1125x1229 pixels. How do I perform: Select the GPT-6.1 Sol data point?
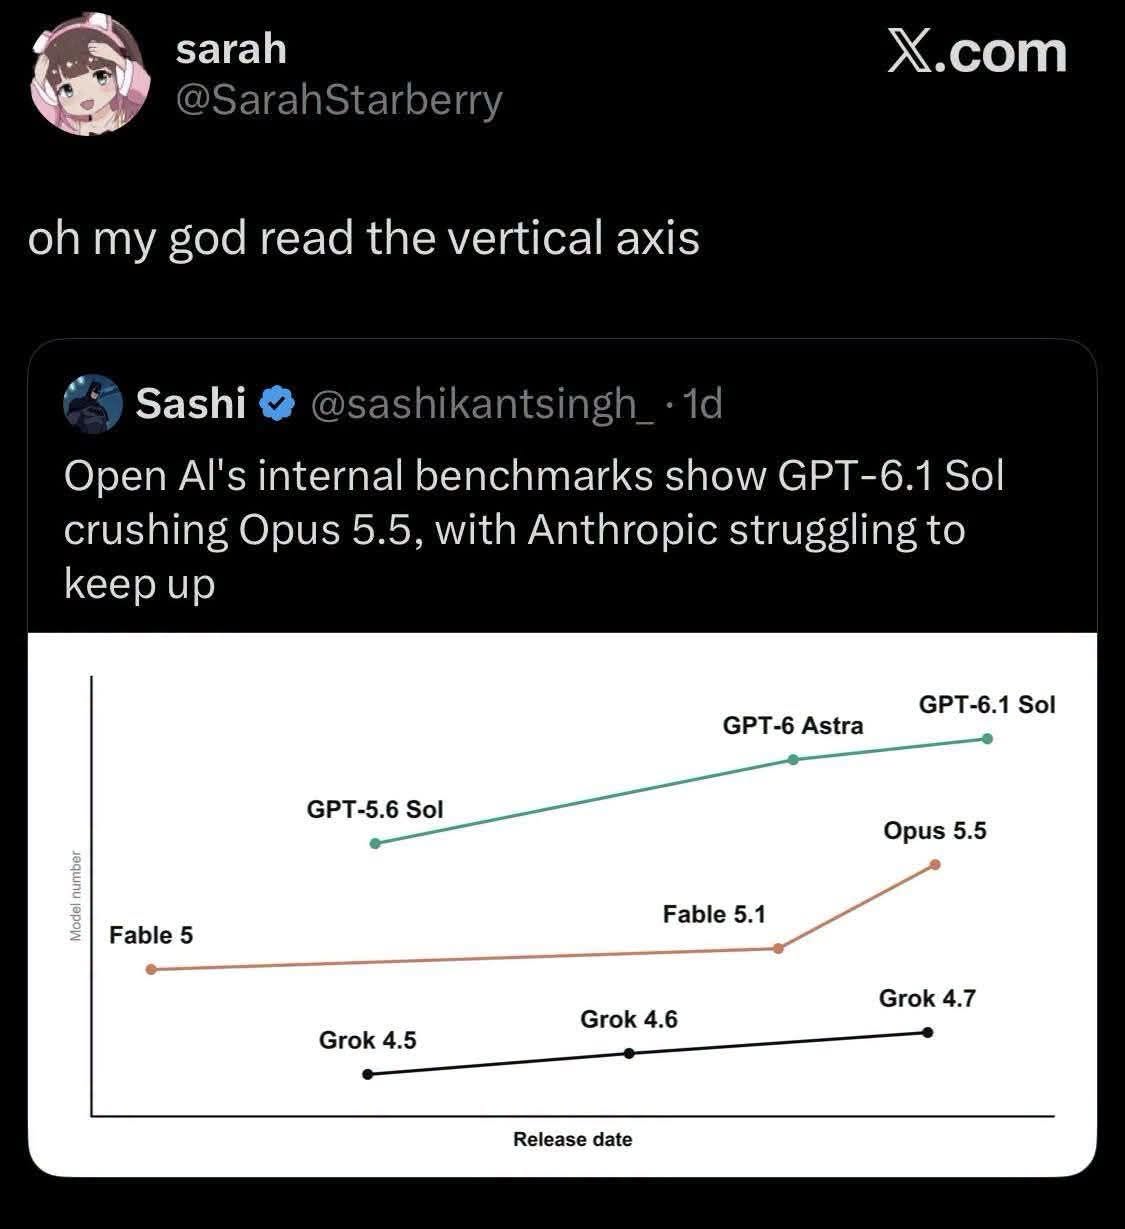tap(987, 739)
